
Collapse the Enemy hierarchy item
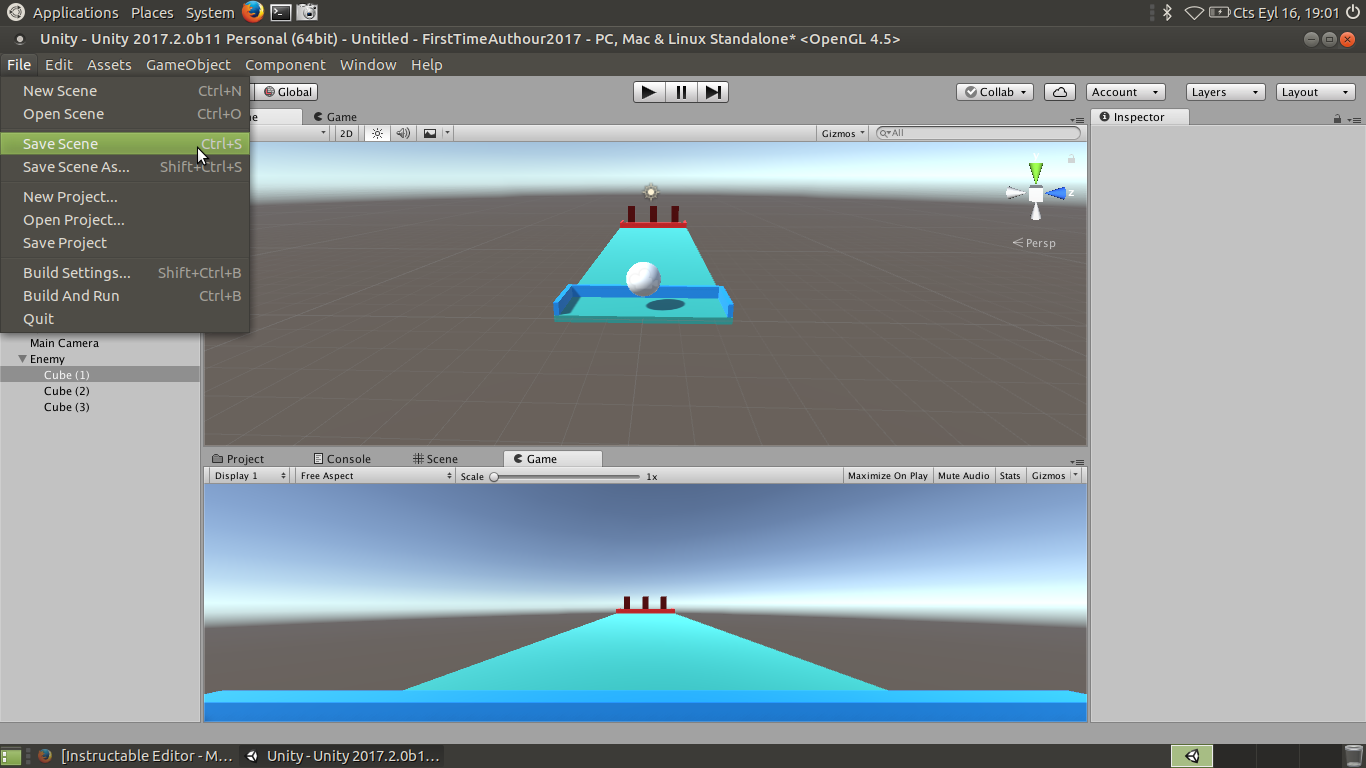(x=22, y=359)
